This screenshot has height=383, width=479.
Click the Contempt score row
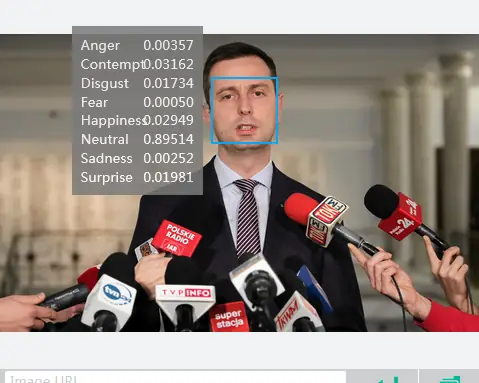coord(137,64)
